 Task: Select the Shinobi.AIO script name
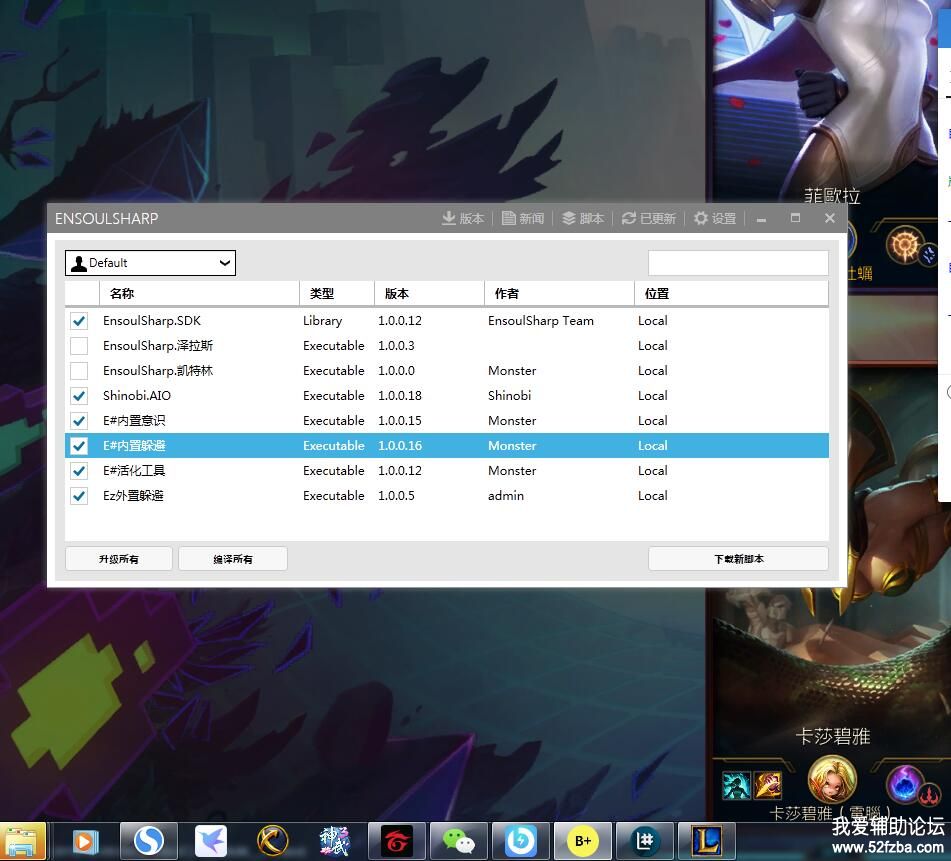pos(137,396)
